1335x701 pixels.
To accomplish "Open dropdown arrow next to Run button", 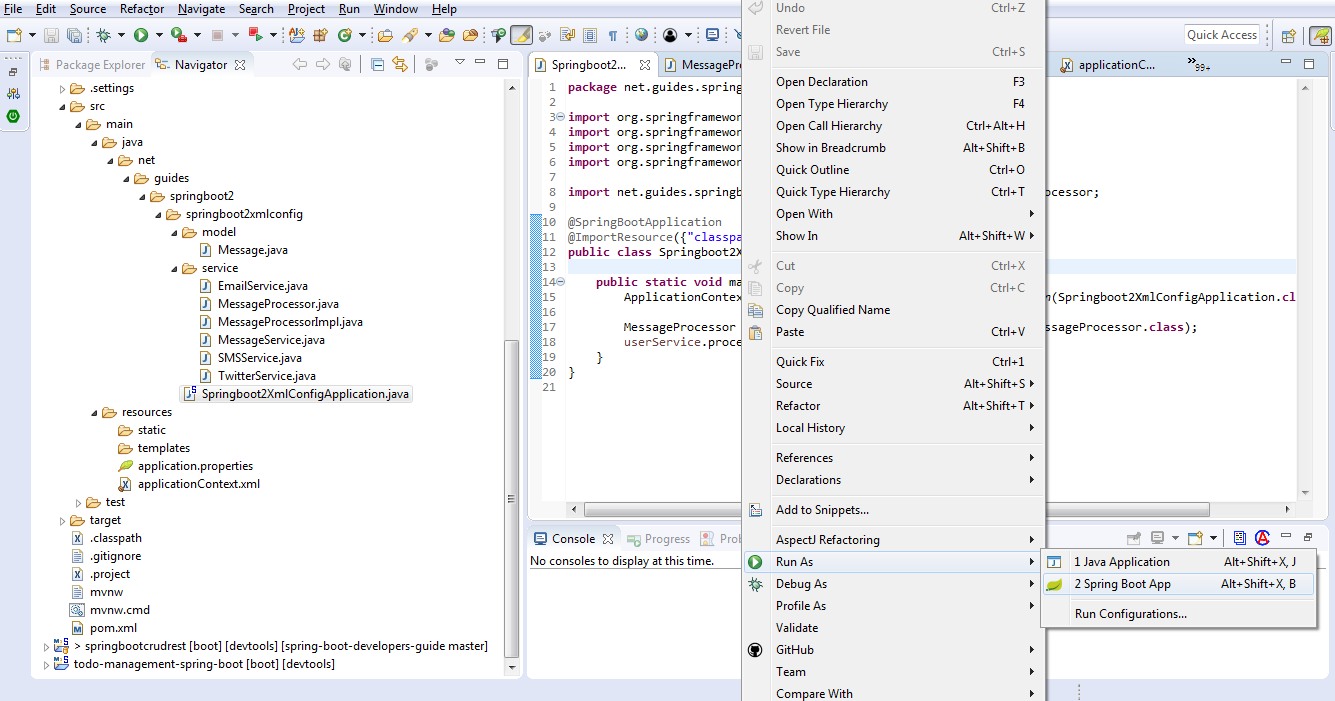I will click(159, 35).
